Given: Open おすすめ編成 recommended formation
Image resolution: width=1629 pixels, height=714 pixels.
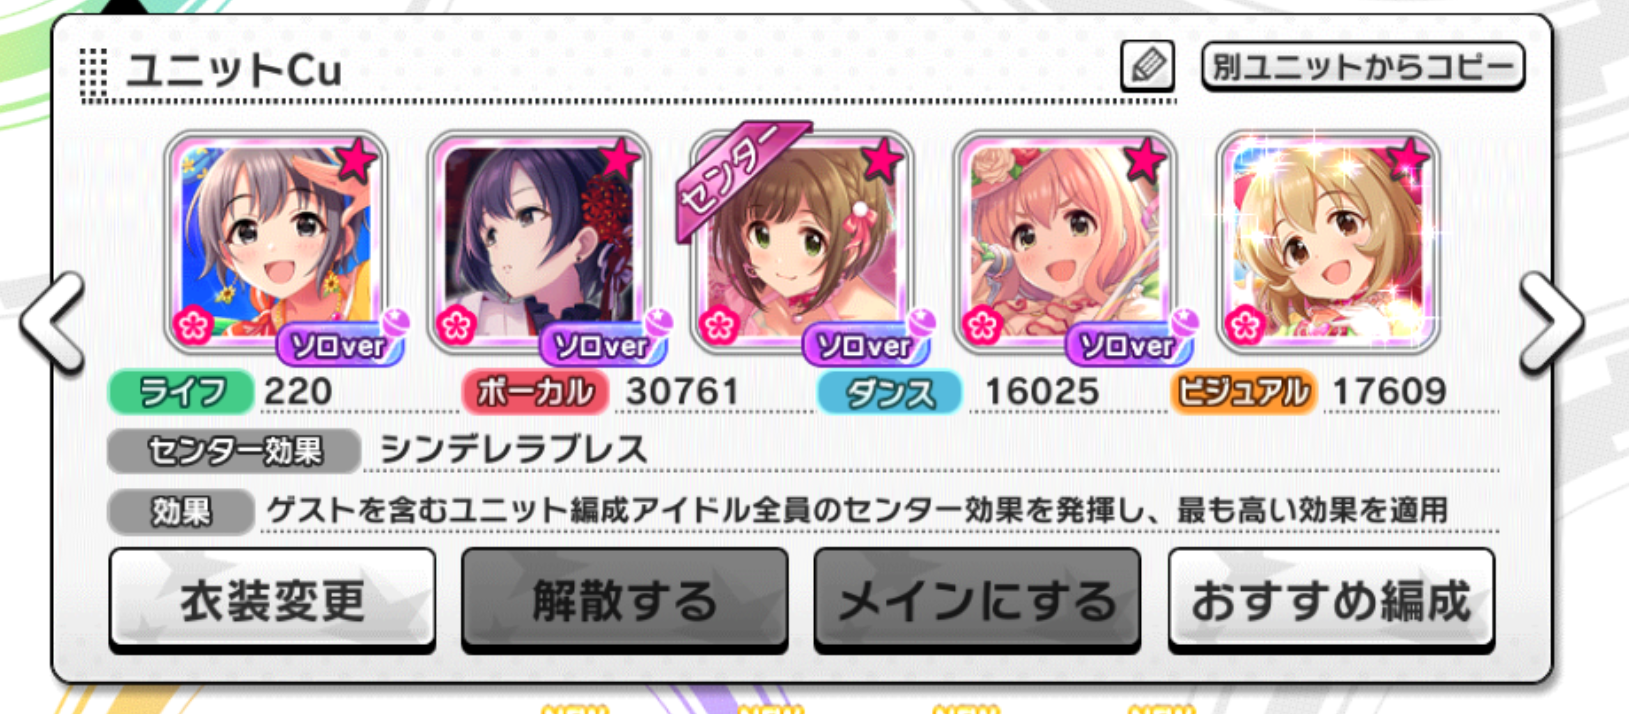Looking at the screenshot, I should 1331,601.
